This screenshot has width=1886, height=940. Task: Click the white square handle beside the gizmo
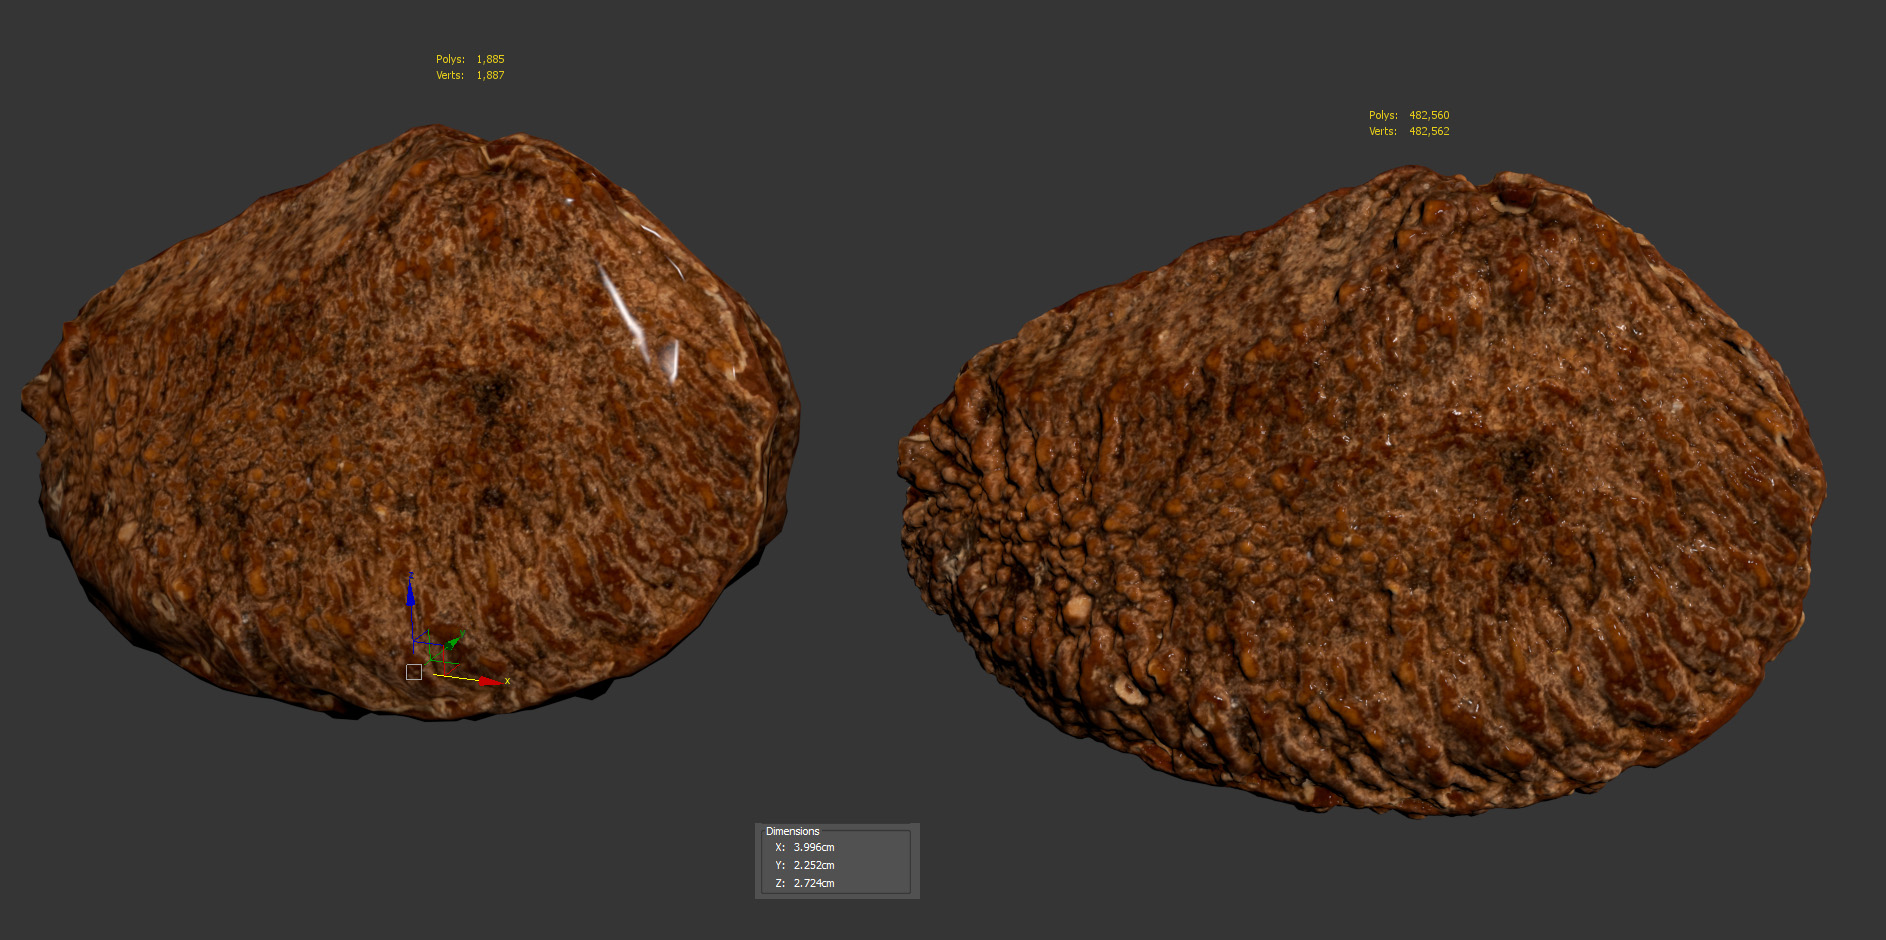click(414, 672)
